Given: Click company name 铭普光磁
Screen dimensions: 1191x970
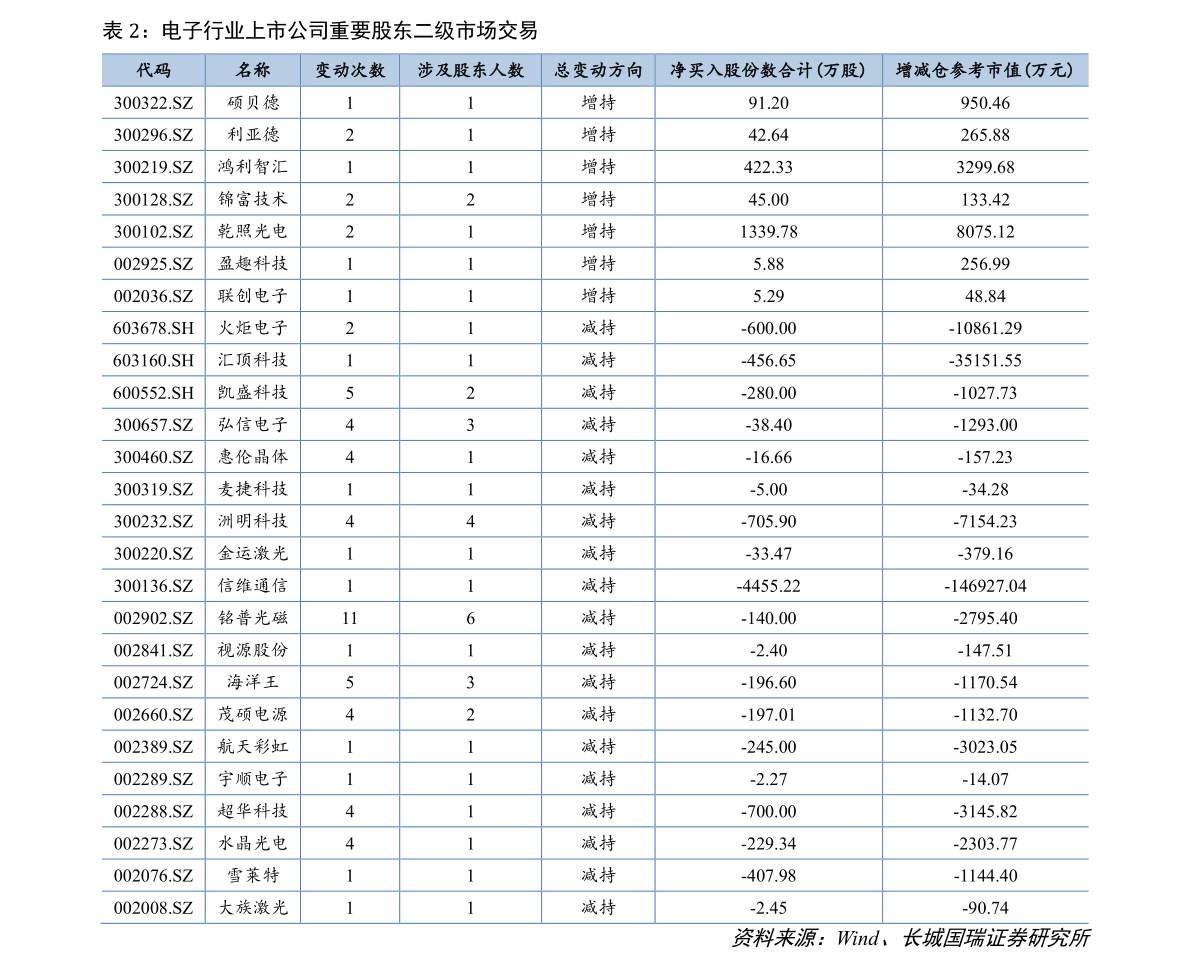Looking at the screenshot, I should (253, 618).
